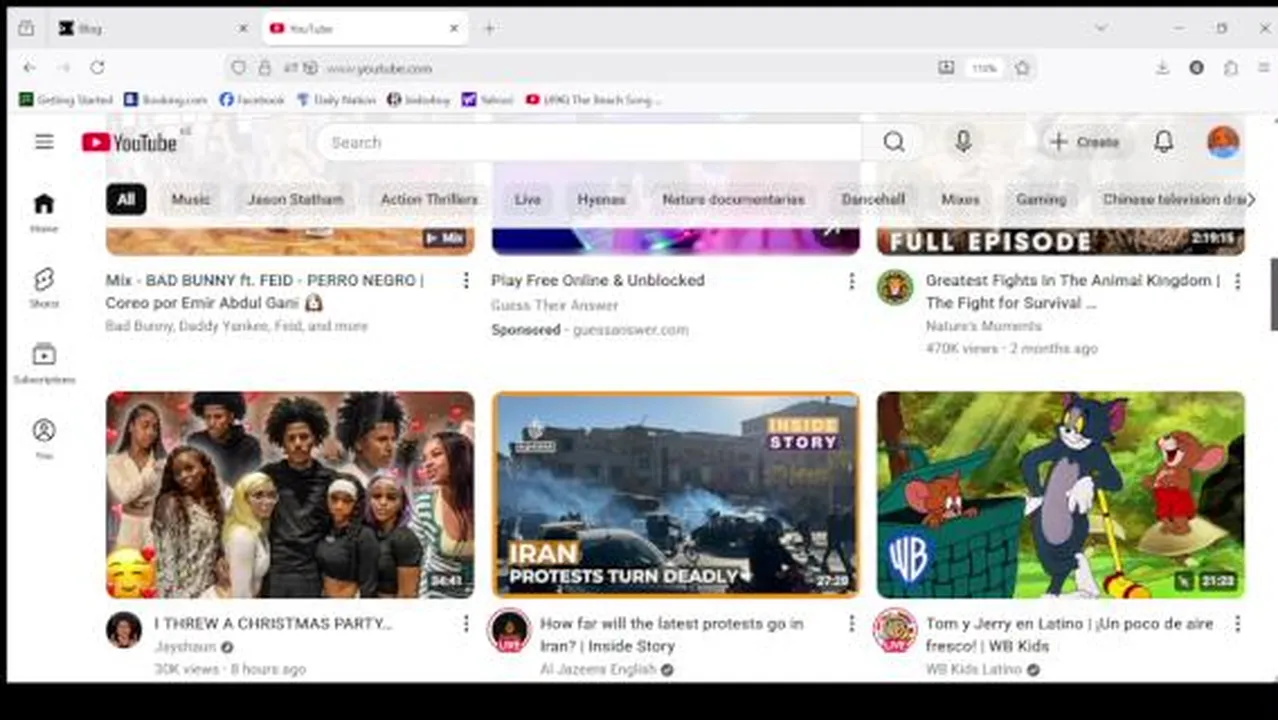Click the Play Free Online & Unblocked link
The image size is (1278, 720).
598,280
